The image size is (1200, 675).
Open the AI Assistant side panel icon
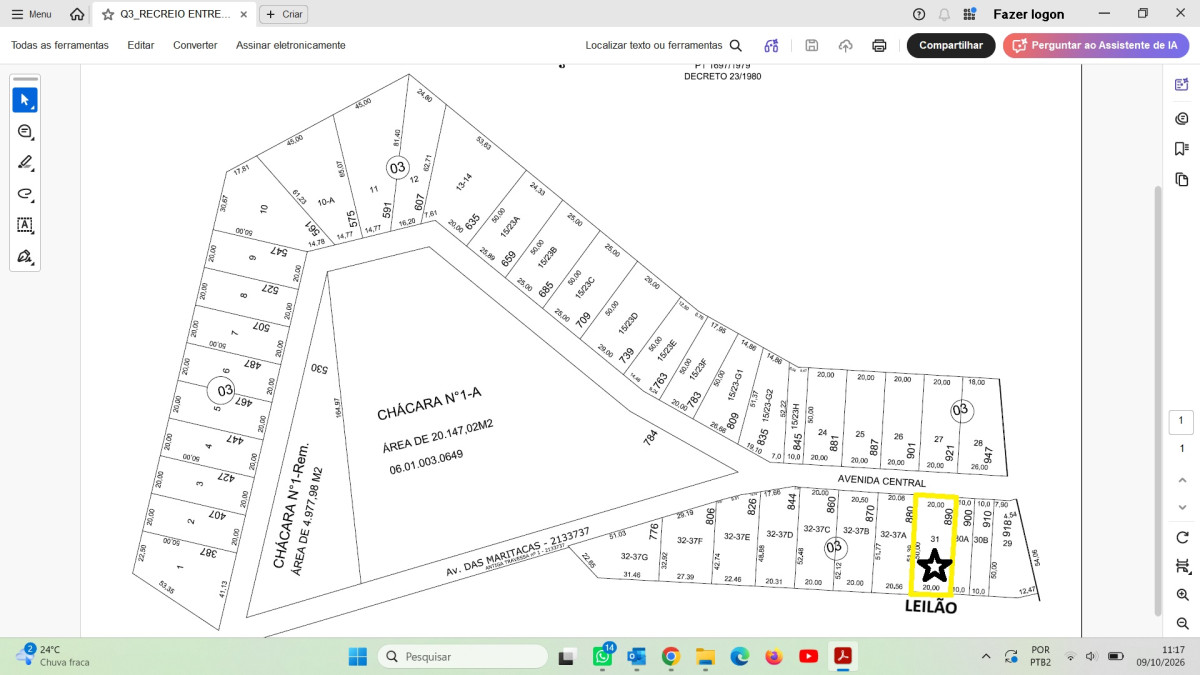pos(1182,85)
